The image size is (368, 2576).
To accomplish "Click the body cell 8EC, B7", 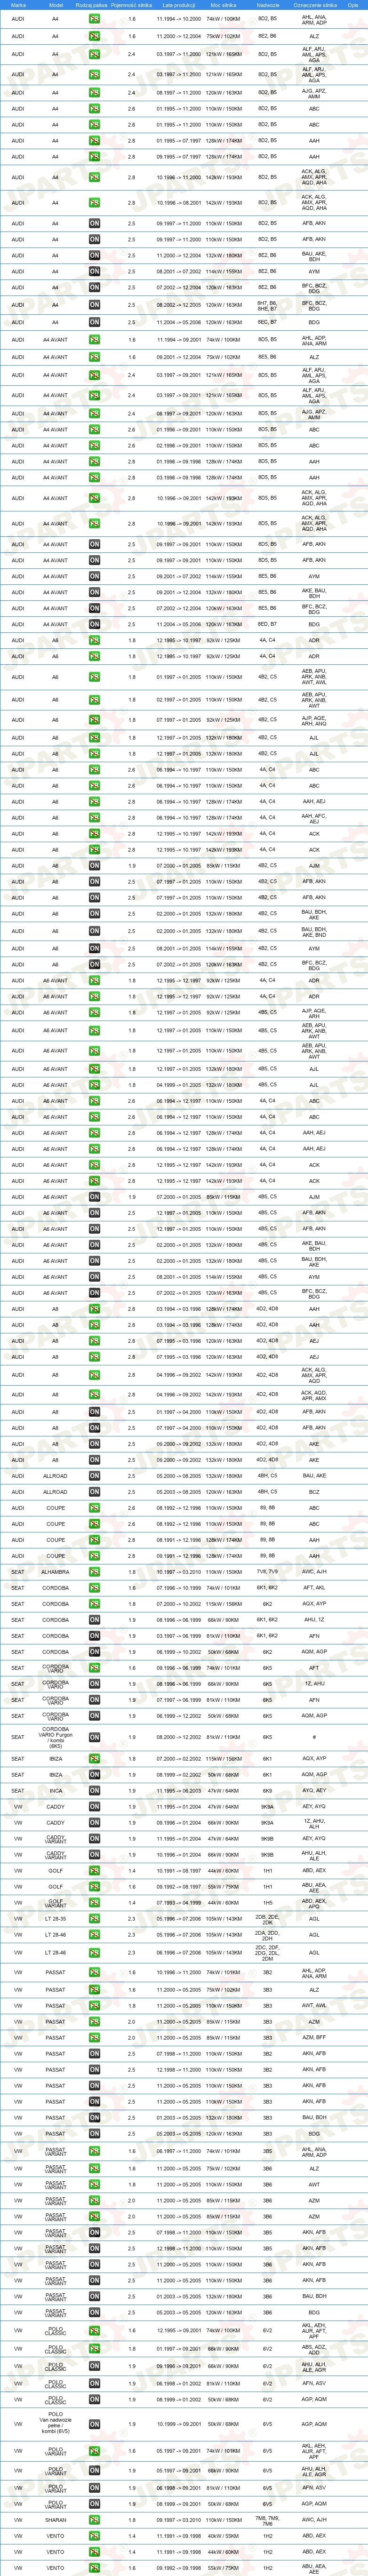I will coord(267,322).
